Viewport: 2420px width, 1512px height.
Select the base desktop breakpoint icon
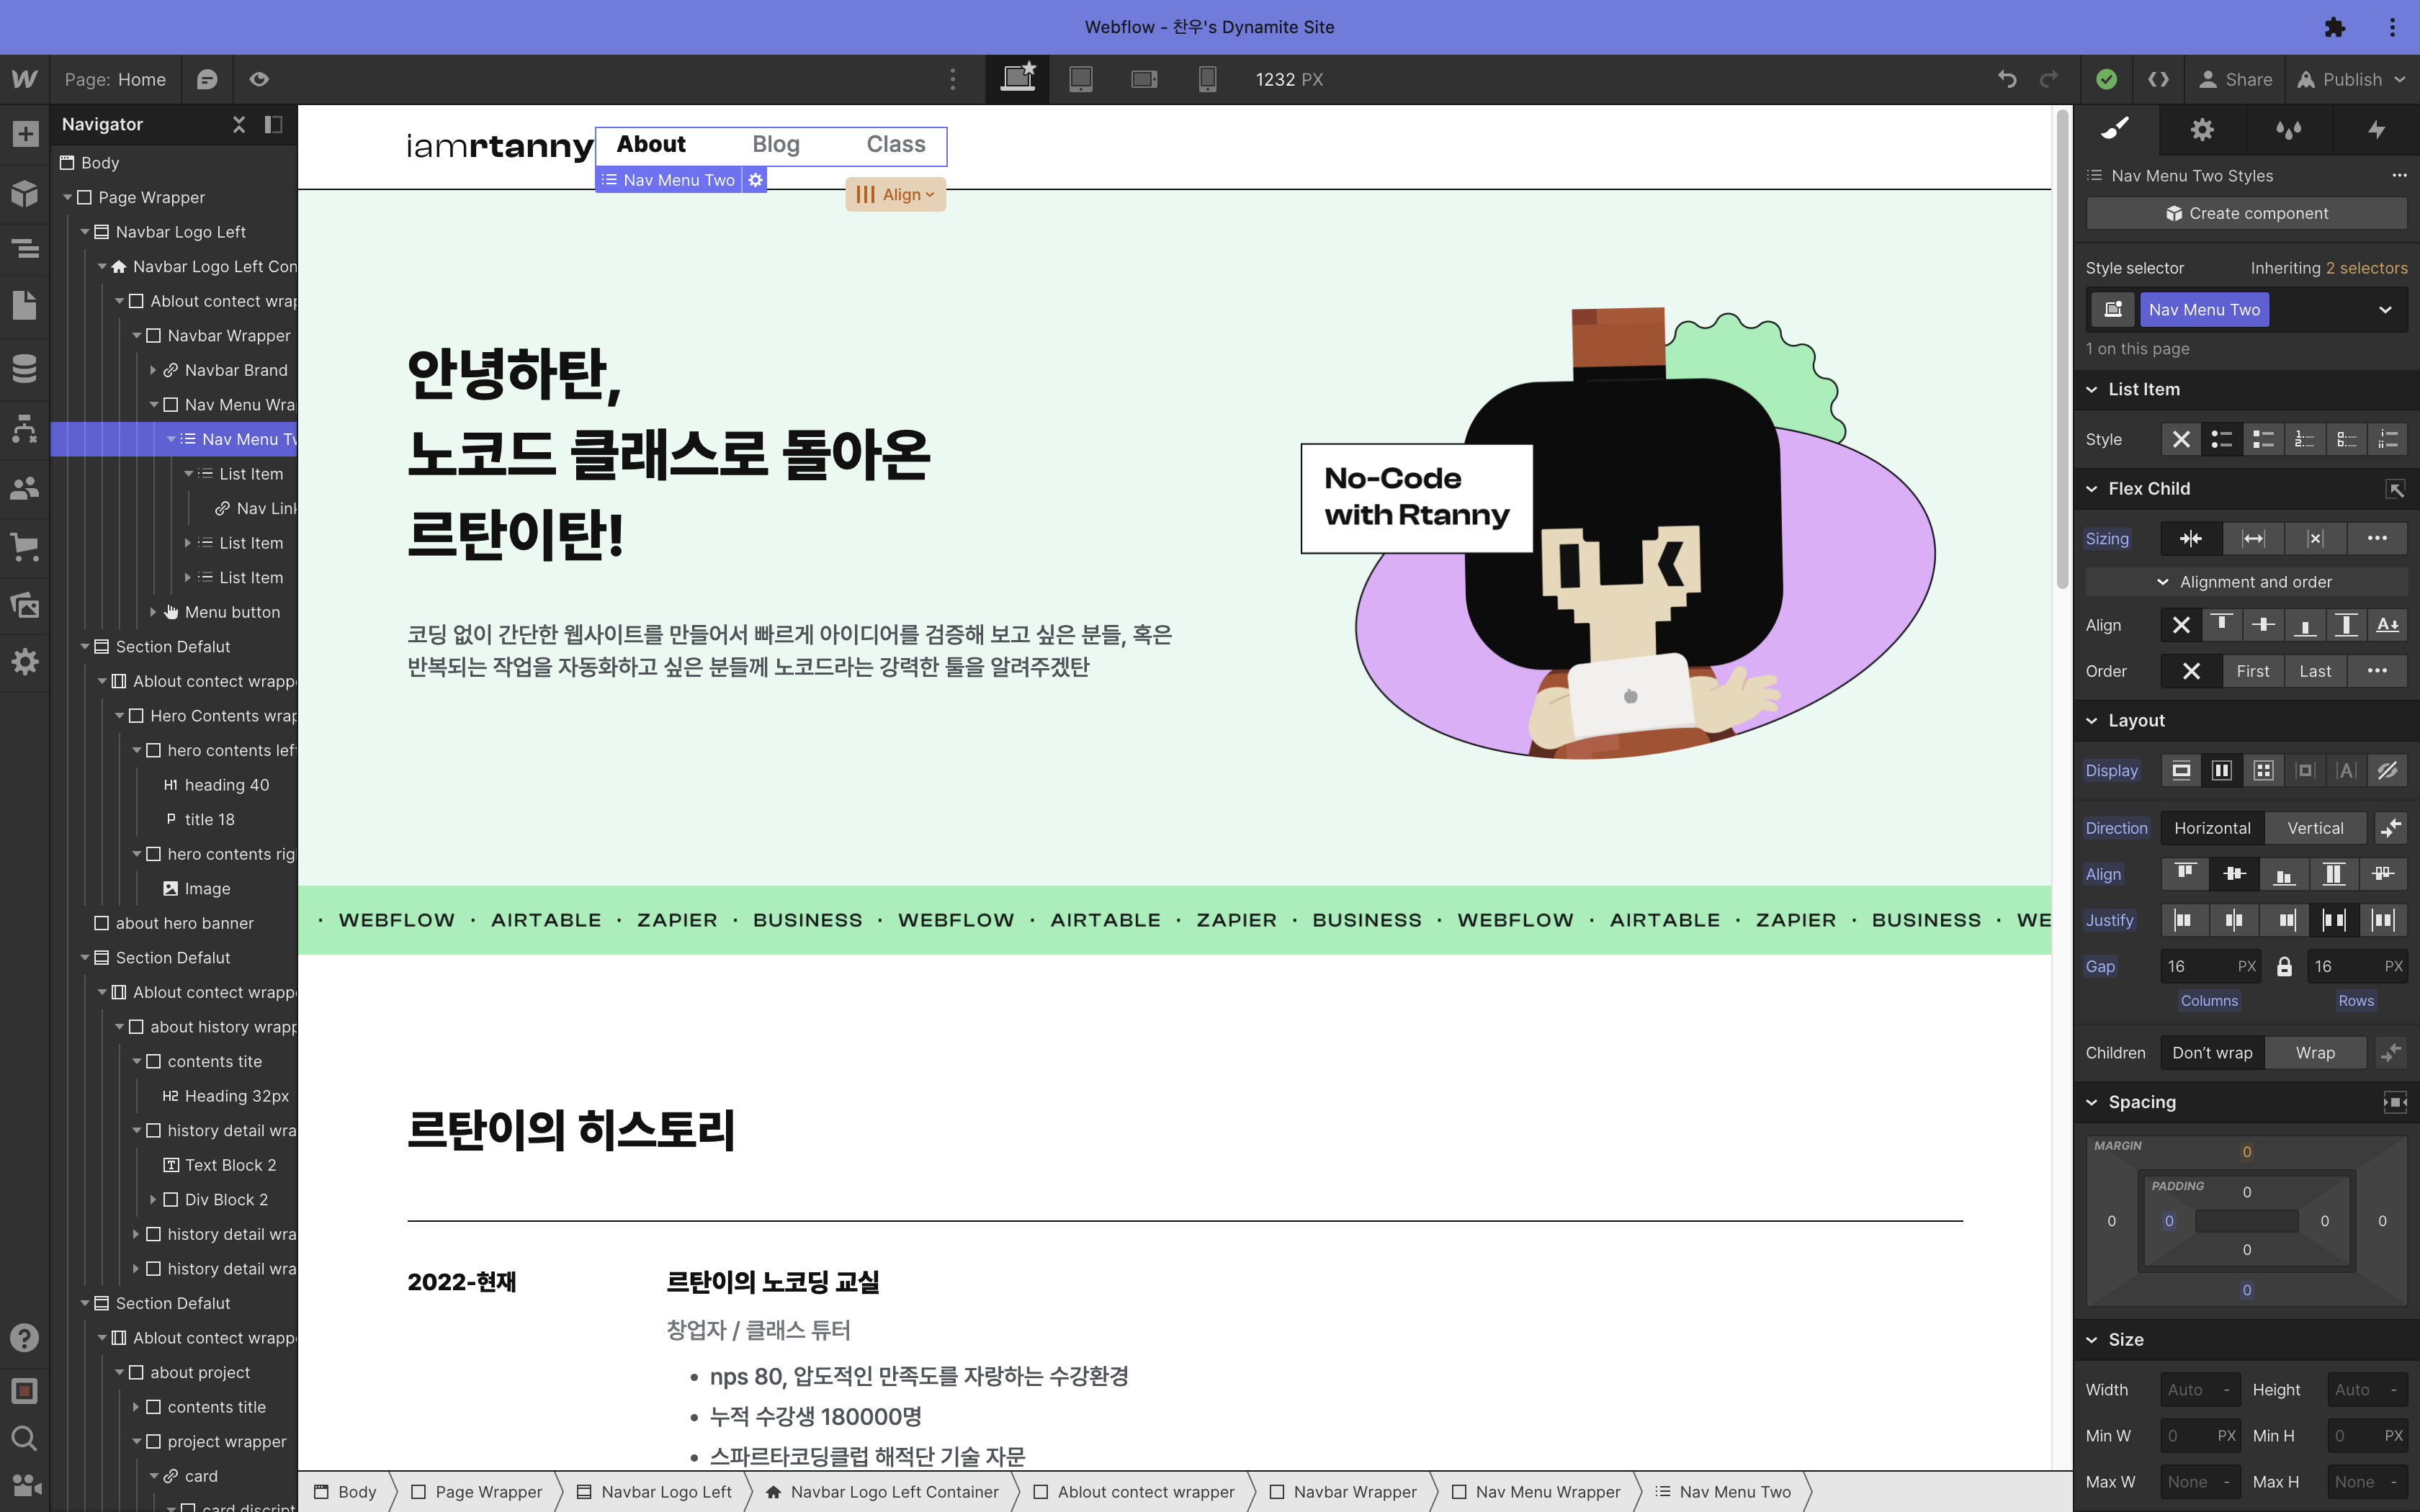tap(1018, 78)
